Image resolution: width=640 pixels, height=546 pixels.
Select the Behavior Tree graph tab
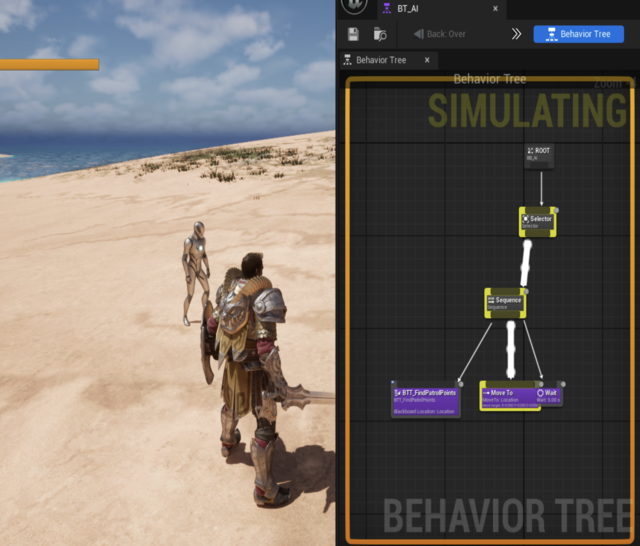coord(388,60)
